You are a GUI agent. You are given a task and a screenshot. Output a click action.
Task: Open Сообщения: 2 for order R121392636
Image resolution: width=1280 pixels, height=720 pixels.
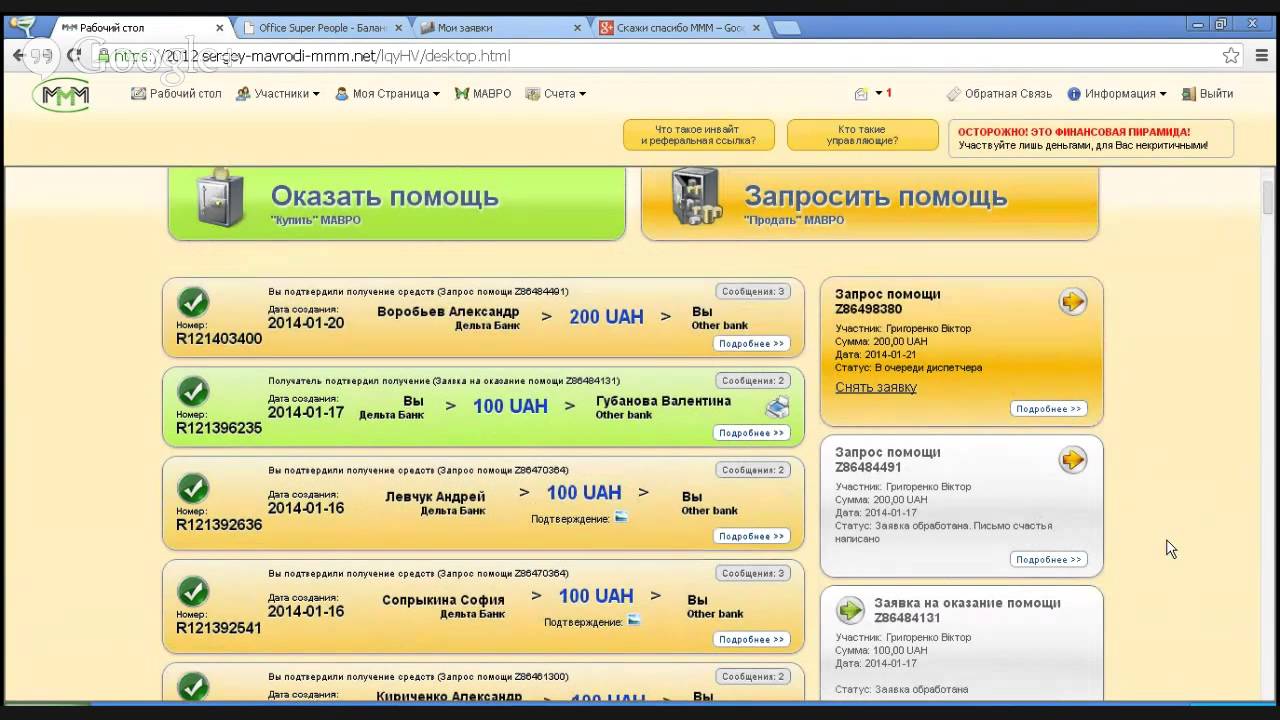coord(753,470)
